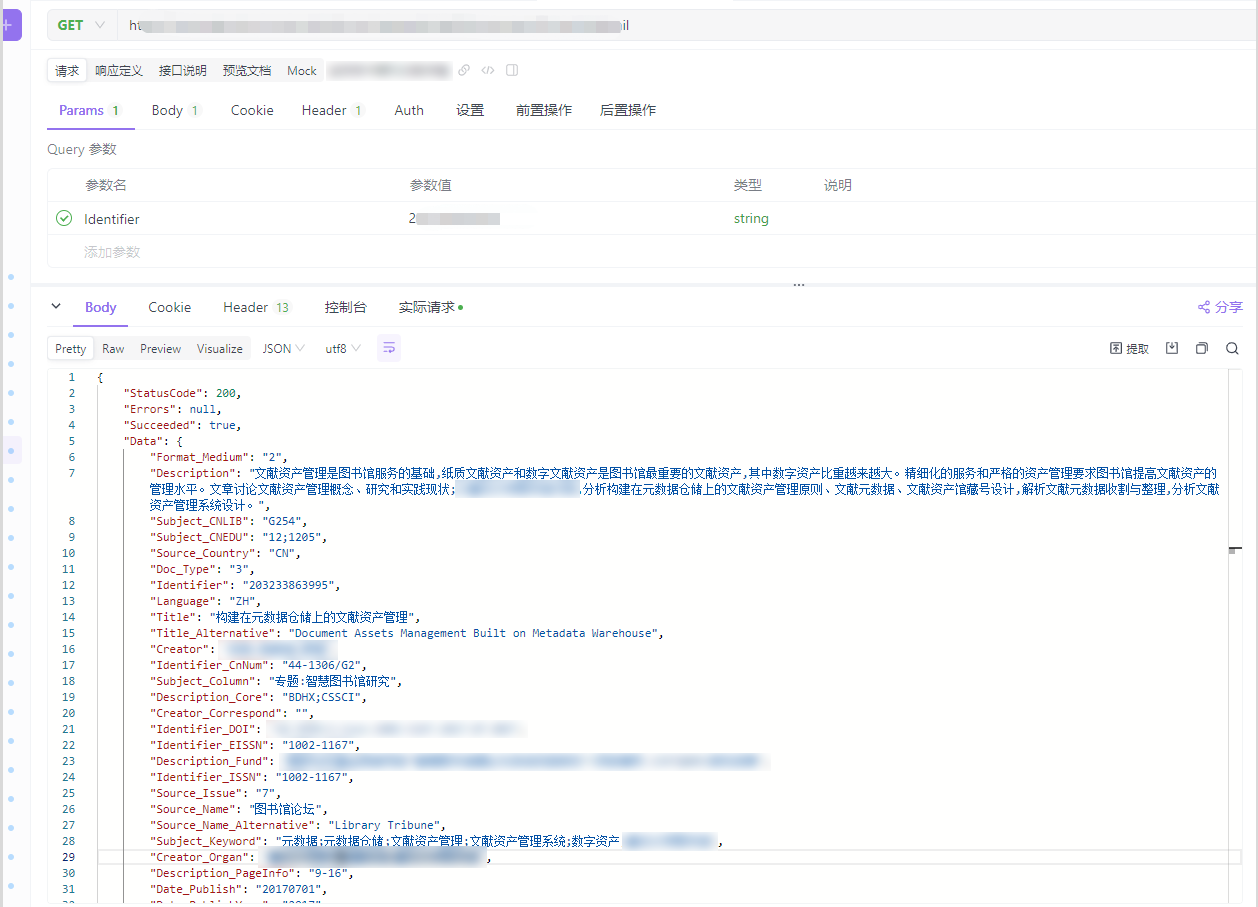Download the response with the save icon
This screenshot has height=907, width=1258.
[1172, 349]
